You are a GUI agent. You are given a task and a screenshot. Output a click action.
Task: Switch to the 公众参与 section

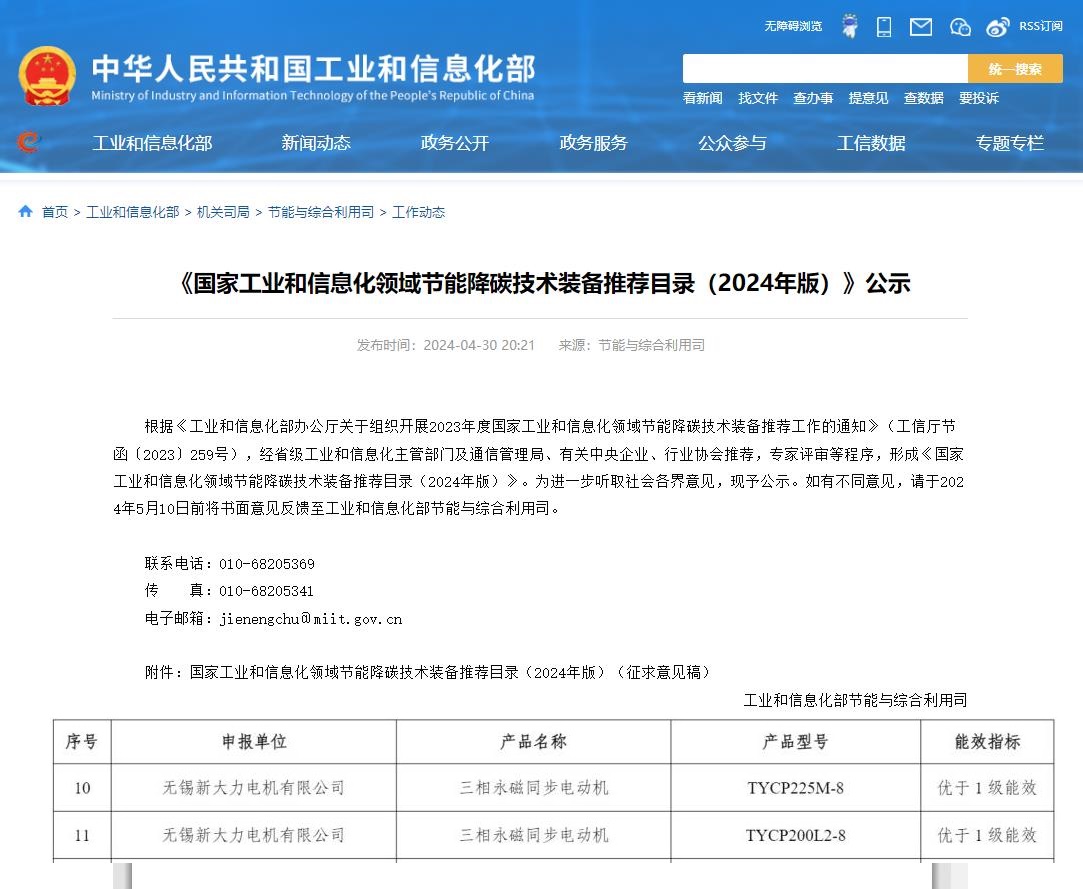[x=733, y=143]
